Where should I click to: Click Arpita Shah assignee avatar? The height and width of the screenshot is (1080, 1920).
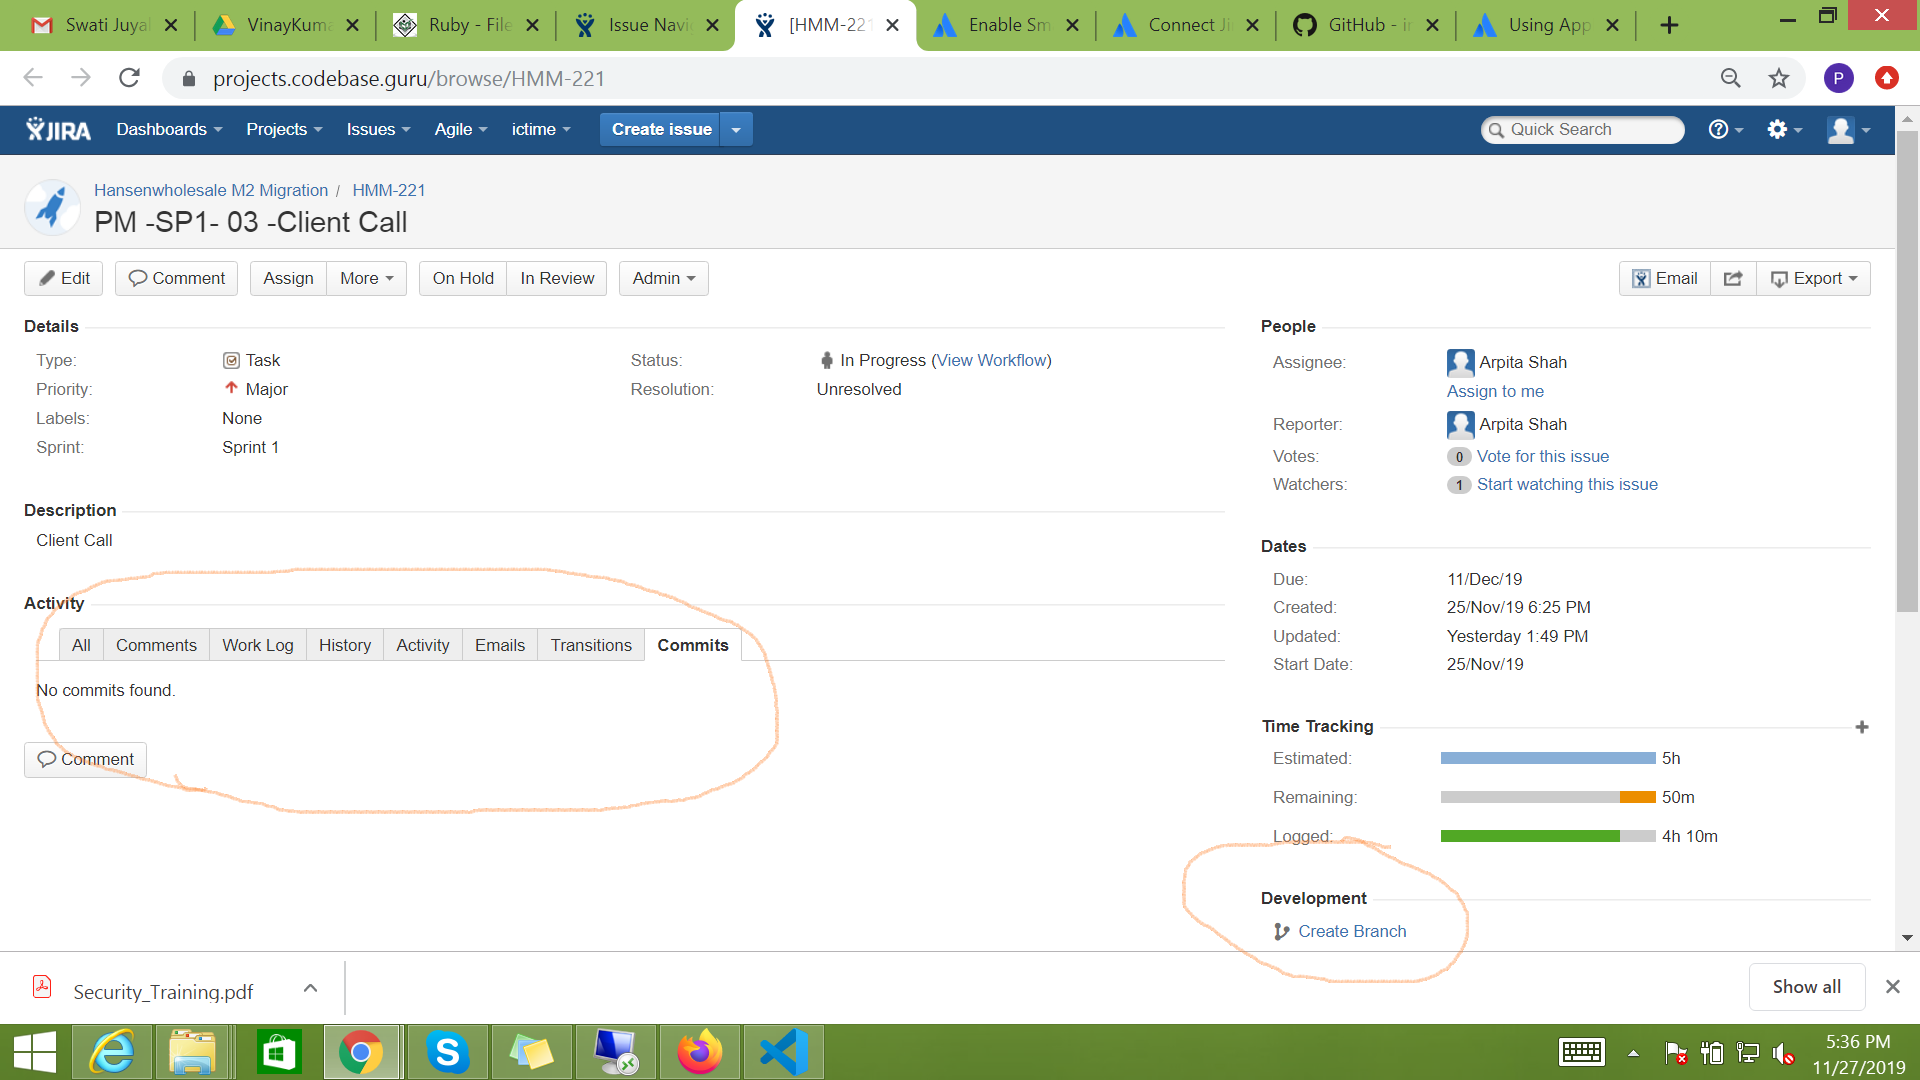(x=1460, y=362)
